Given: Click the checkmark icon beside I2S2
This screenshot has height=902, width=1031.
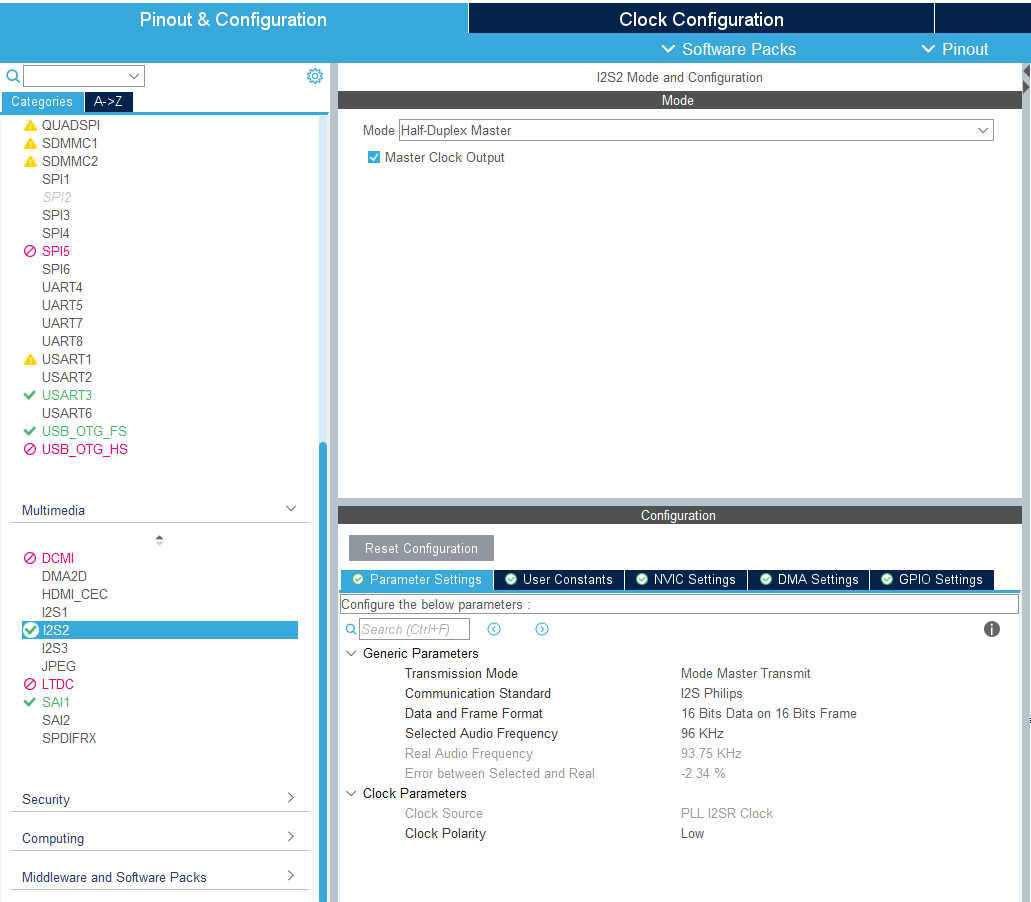Looking at the screenshot, I should click(31, 630).
